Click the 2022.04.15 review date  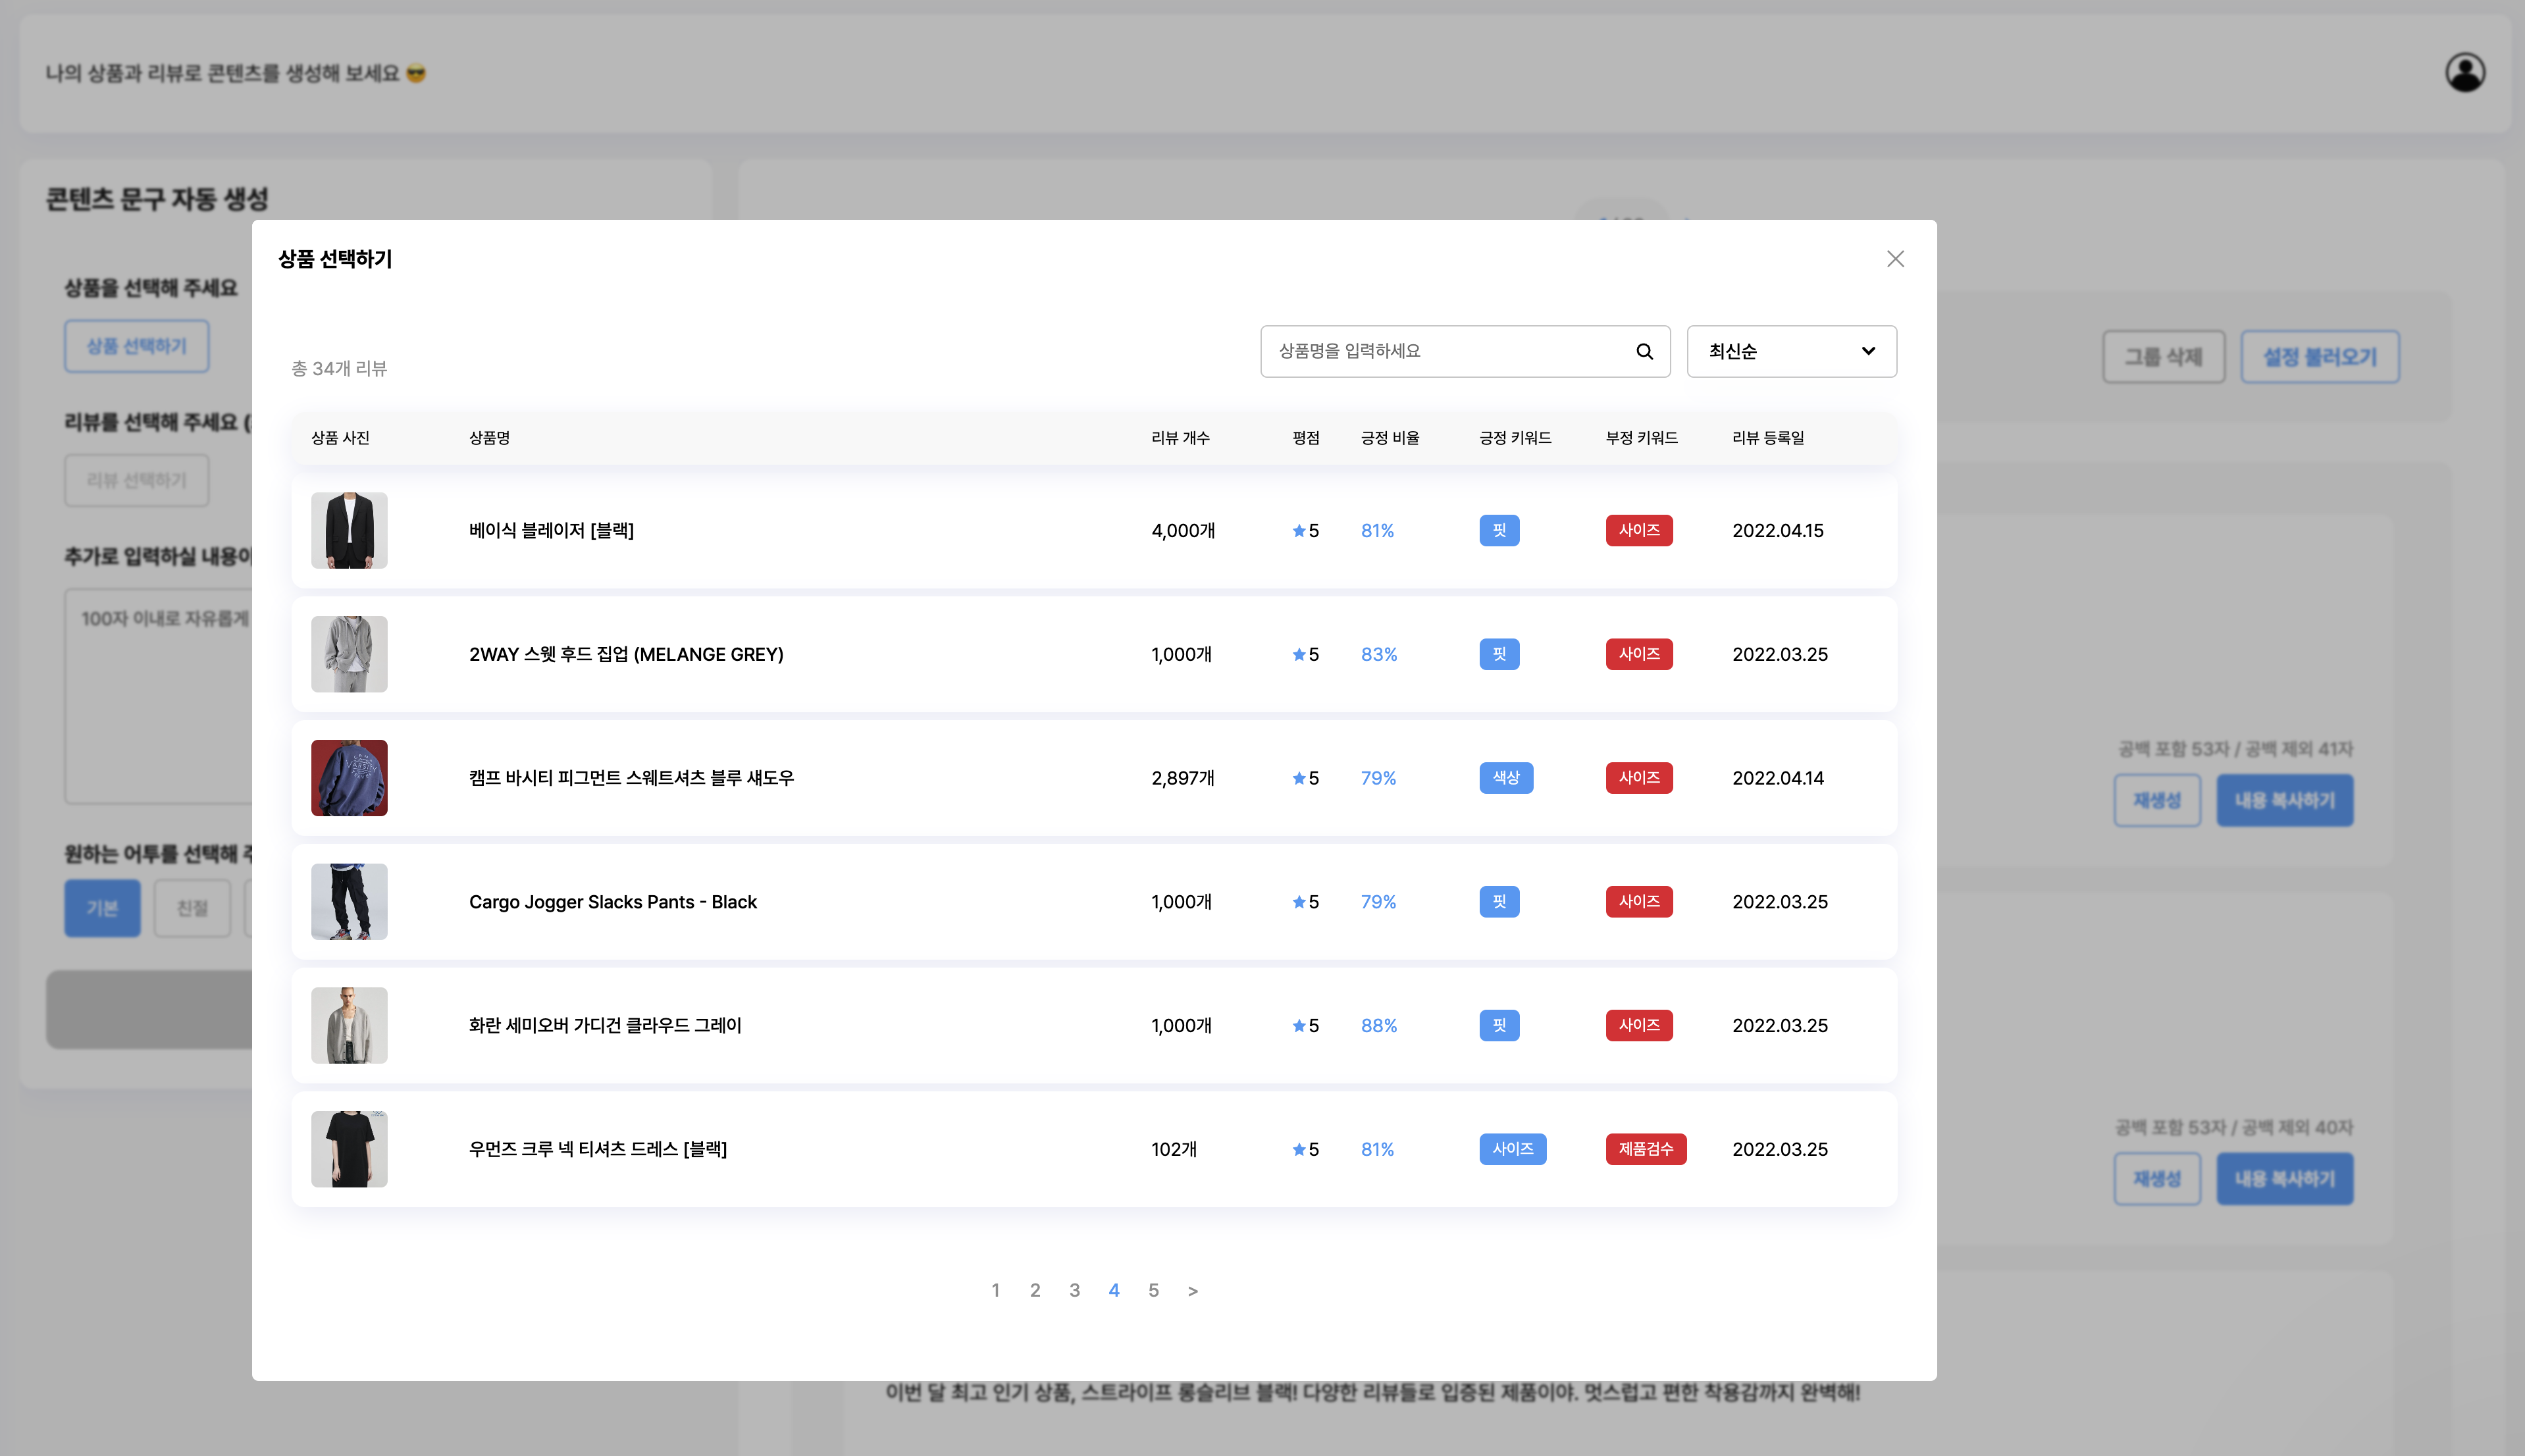(x=1778, y=530)
